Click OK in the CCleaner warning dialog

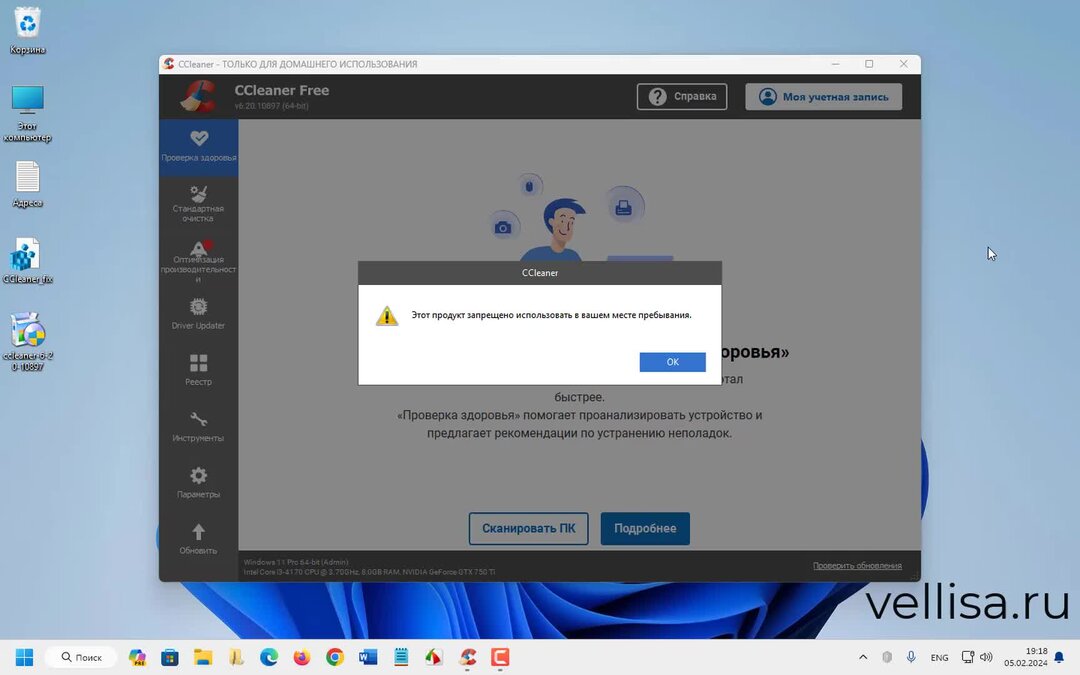point(672,362)
